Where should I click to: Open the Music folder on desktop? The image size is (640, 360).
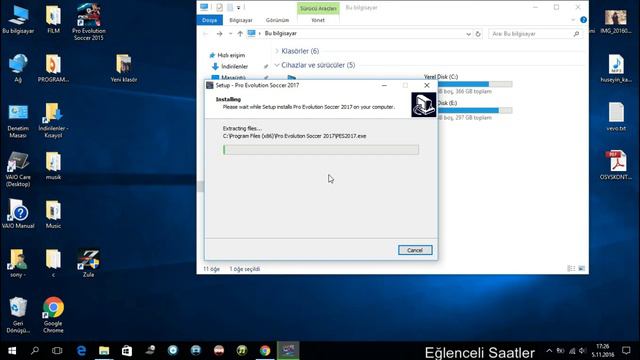click(53, 214)
